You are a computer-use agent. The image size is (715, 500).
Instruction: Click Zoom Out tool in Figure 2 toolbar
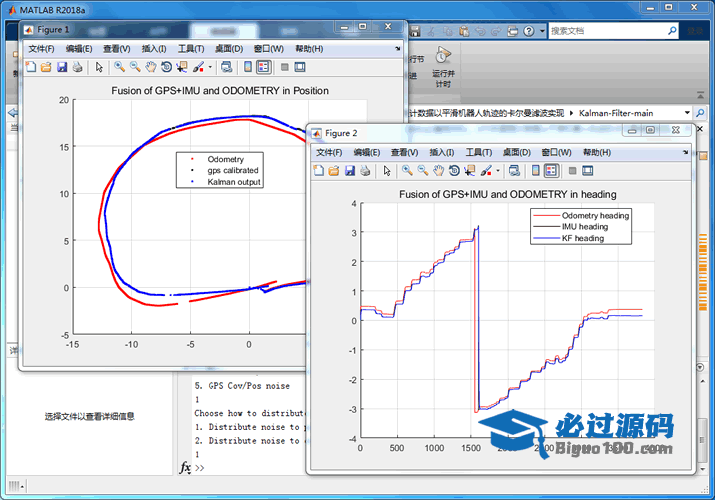pyautogui.click(x=422, y=171)
